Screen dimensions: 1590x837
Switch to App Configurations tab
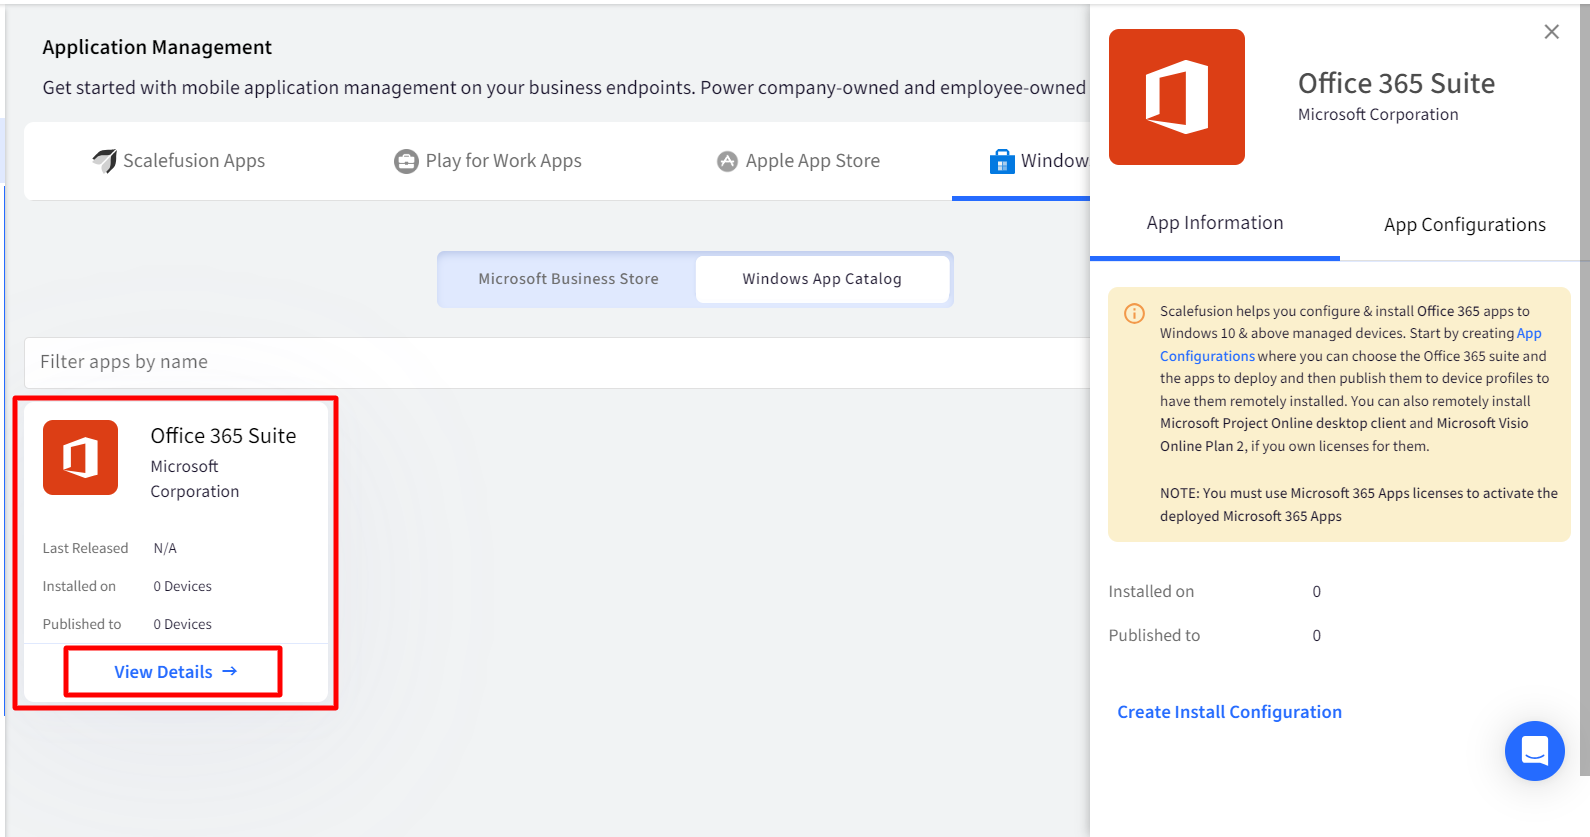[1464, 225]
